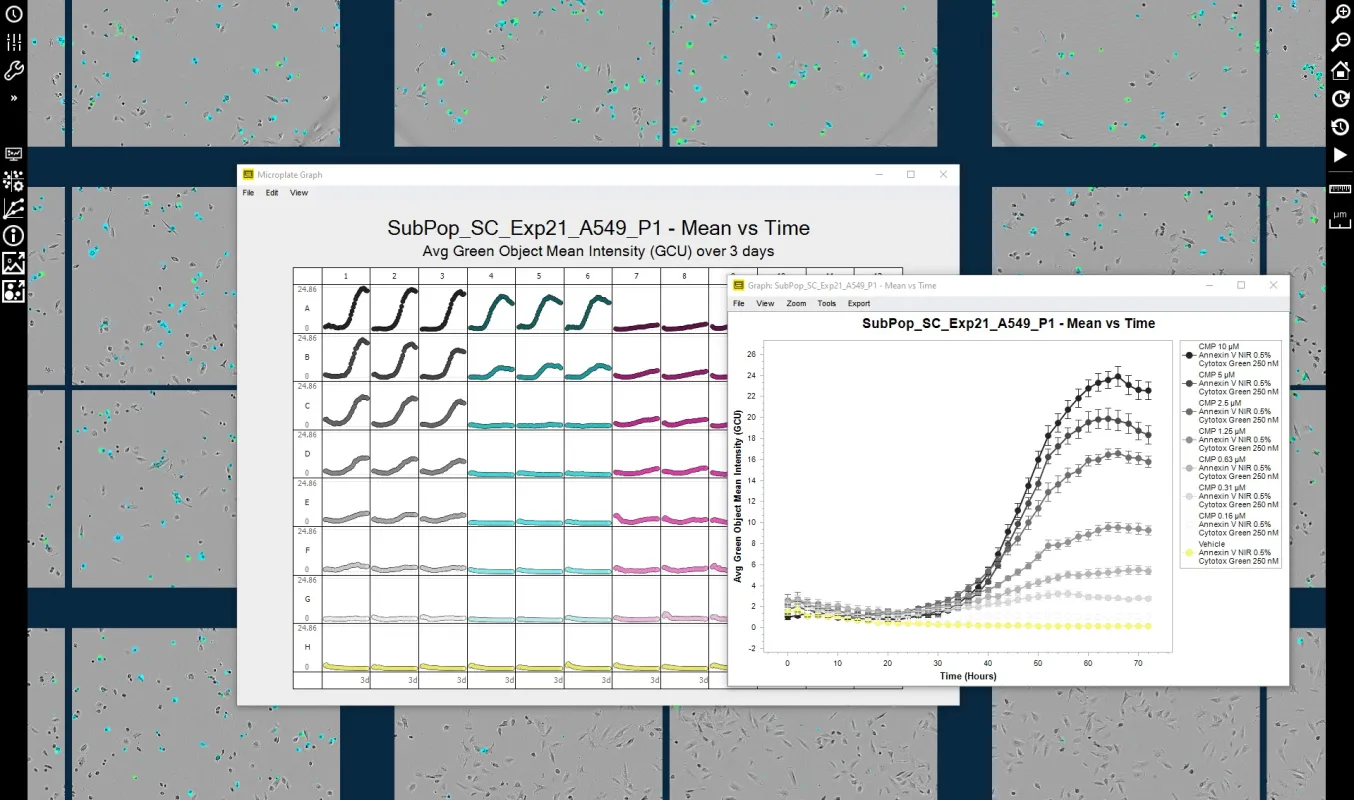Open Edit menu in Microplate Graph window
1354x800 pixels.
tap(272, 193)
